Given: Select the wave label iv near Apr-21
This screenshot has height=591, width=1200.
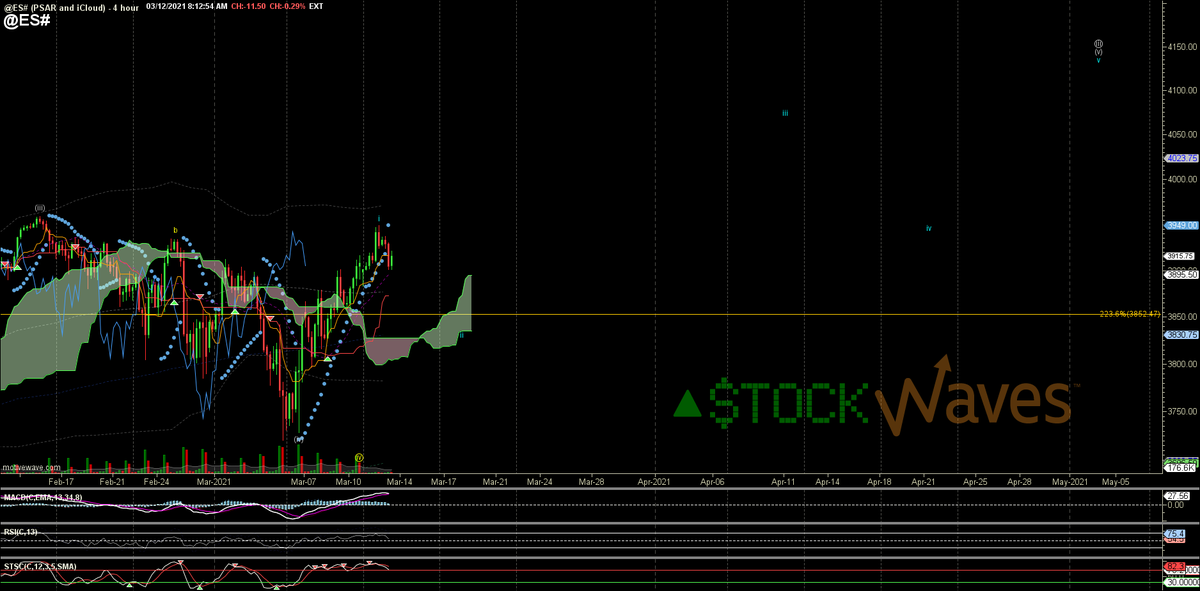Looking at the screenshot, I should [x=929, y=228].
